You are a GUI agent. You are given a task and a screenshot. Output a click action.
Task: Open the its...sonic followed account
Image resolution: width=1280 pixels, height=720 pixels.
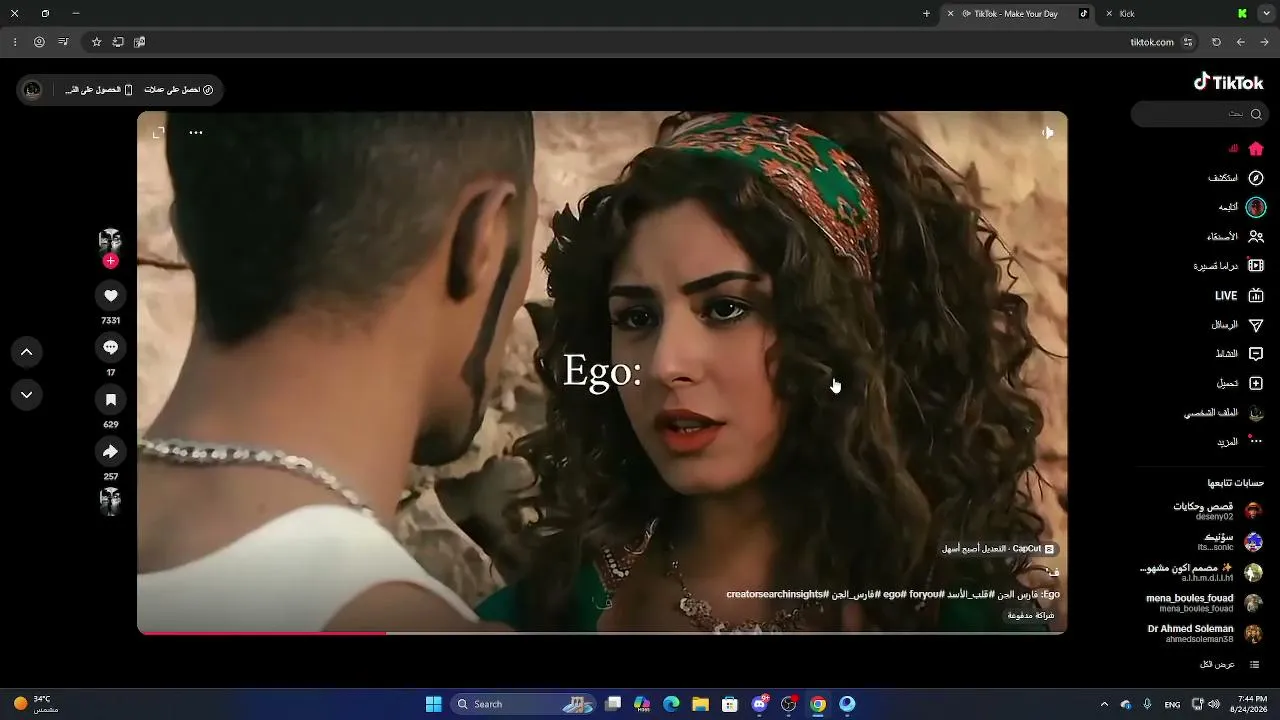(1230, 542)
